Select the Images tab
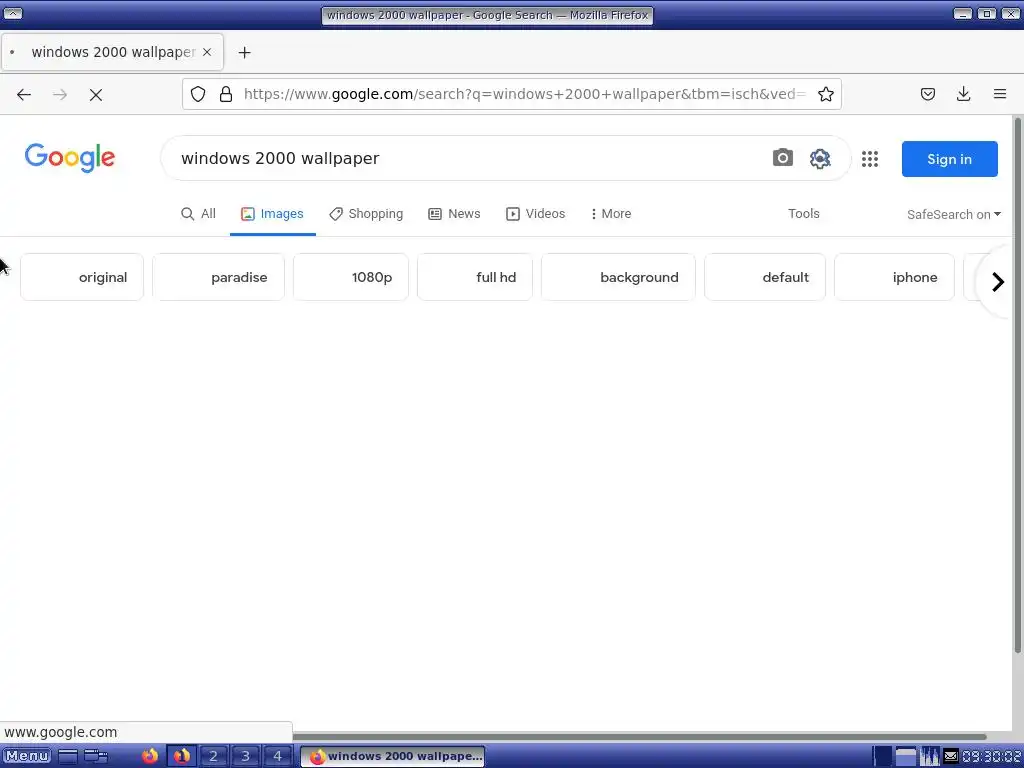This screenshot has width=1024, height=768. 272,214
